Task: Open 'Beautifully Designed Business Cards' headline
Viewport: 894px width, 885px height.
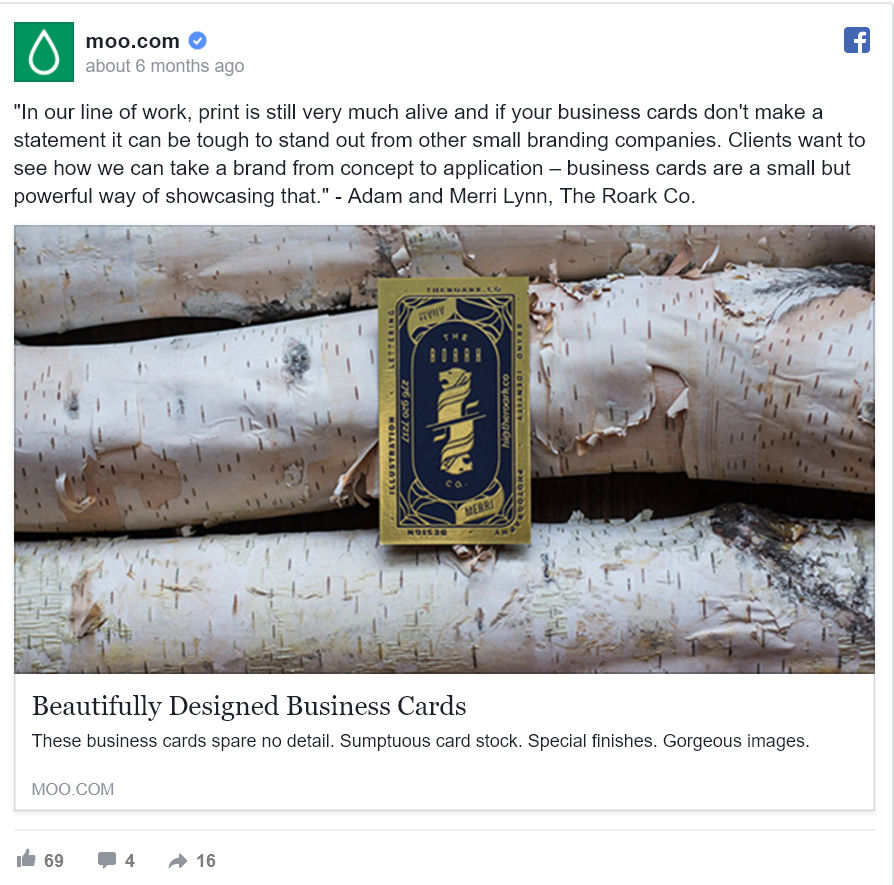Action: pos(249,706)
